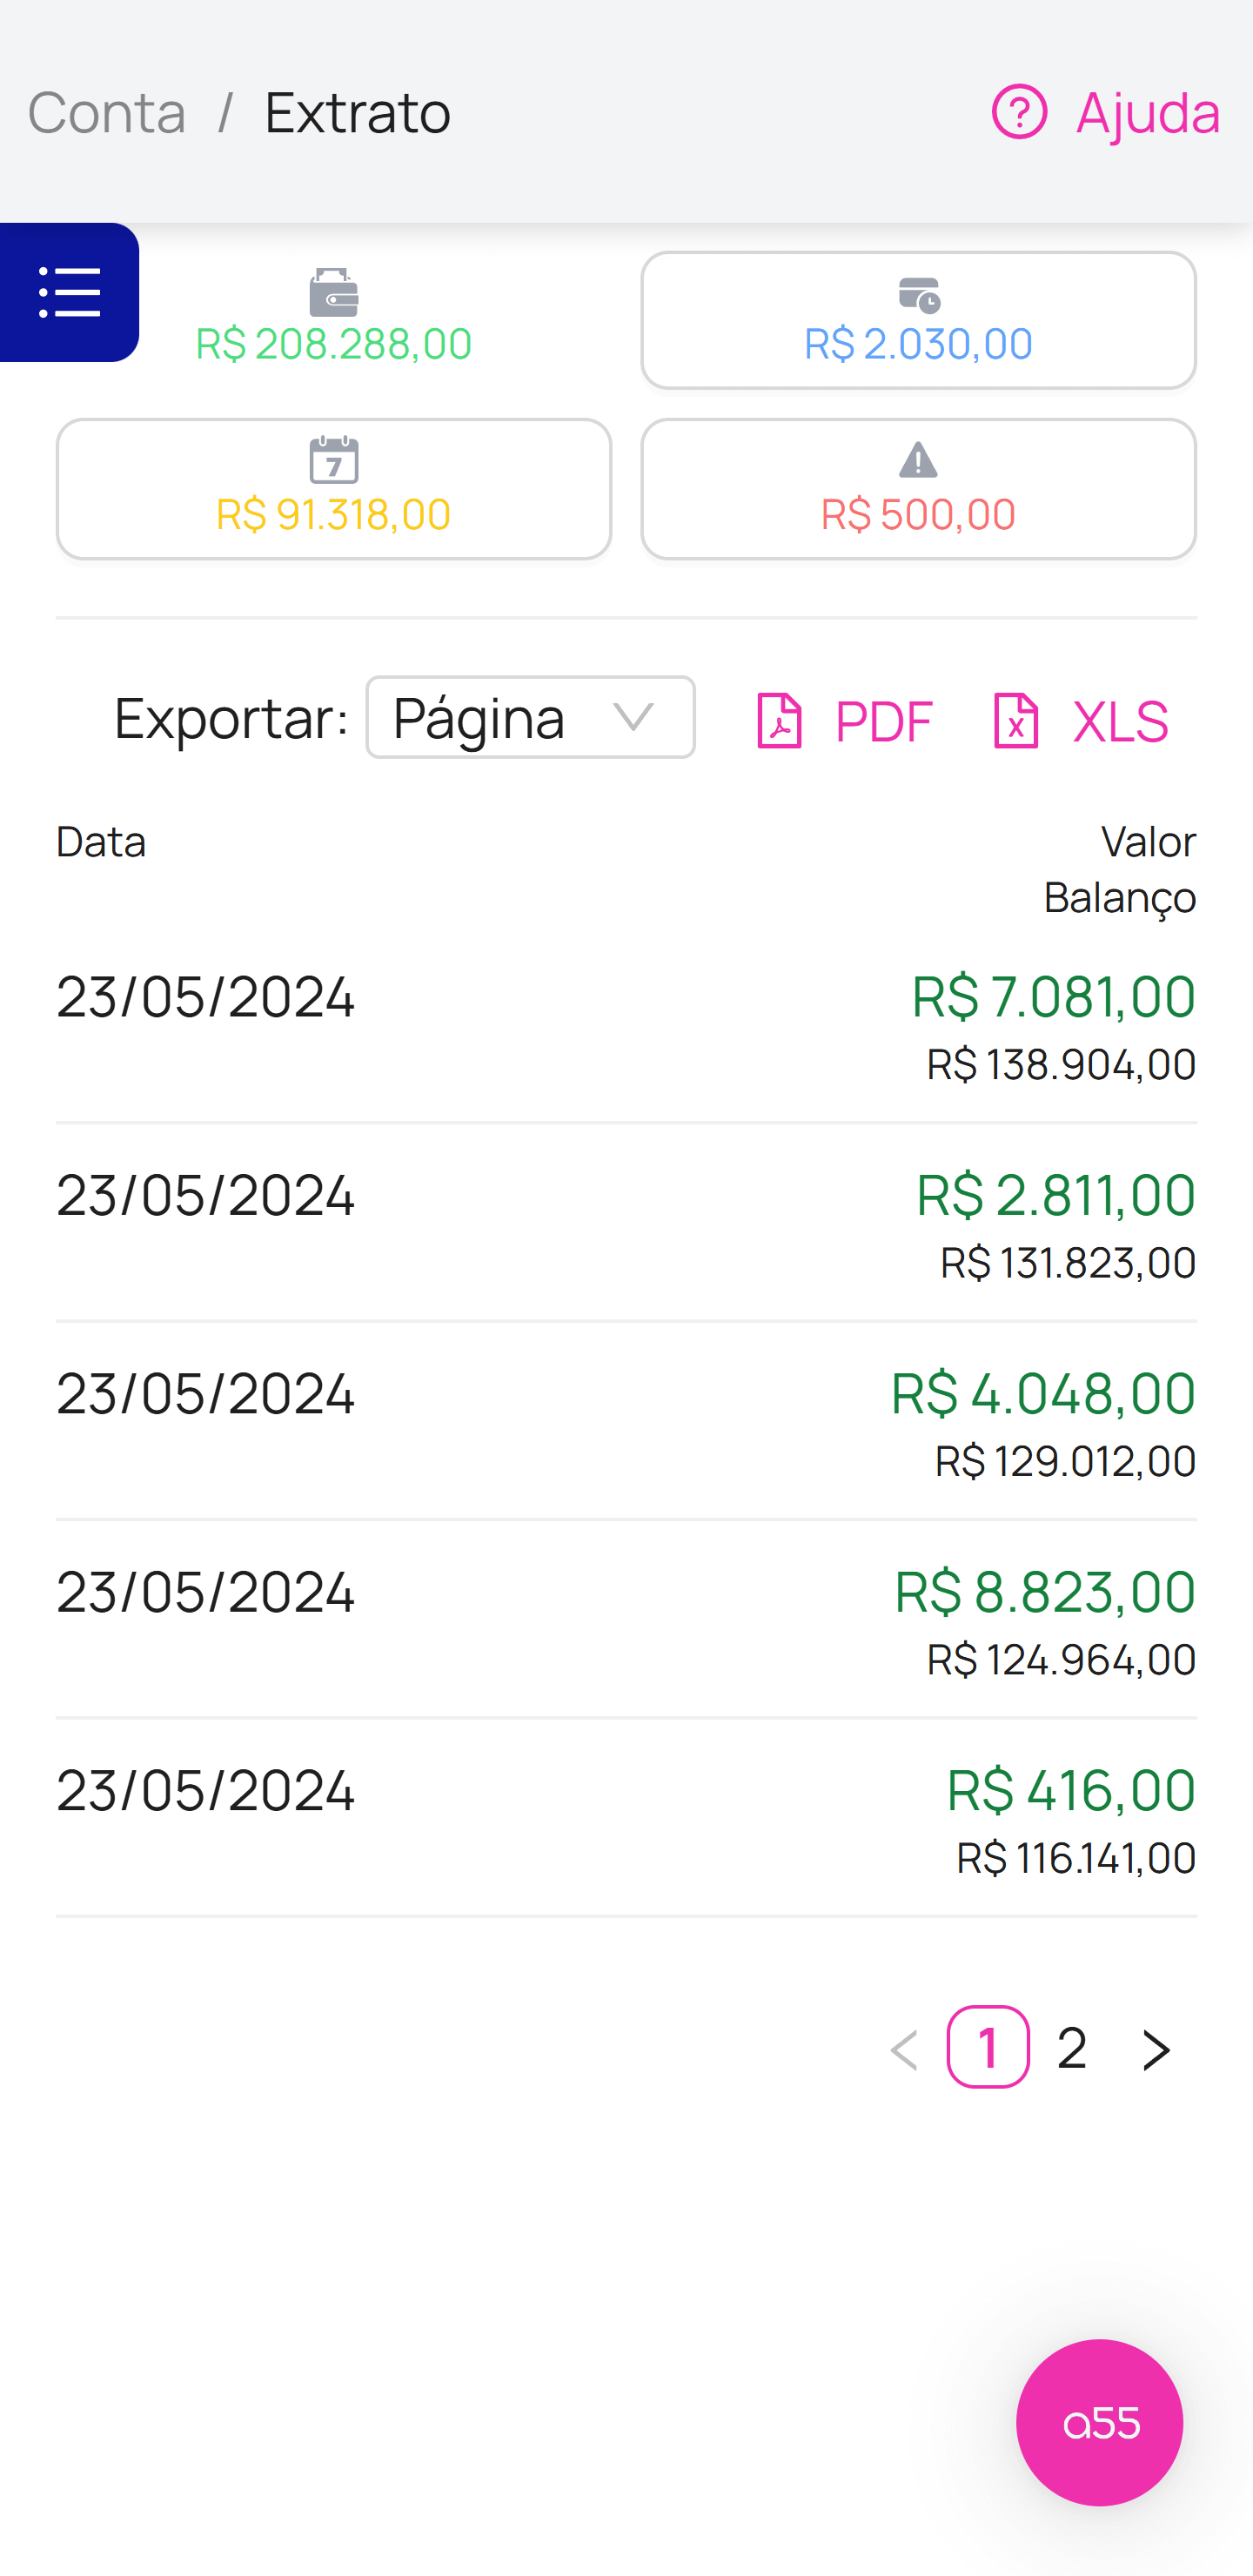Go to next page arrow
This screenshot has width=1253, height=2576.
(x=1156, y=2049)
